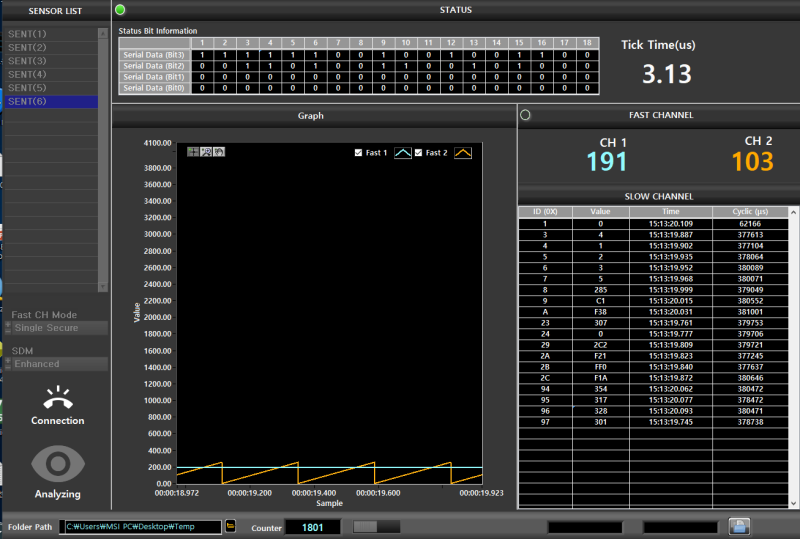
Task: Select the graph crosshair cursor tool
Action: [194, 152]
